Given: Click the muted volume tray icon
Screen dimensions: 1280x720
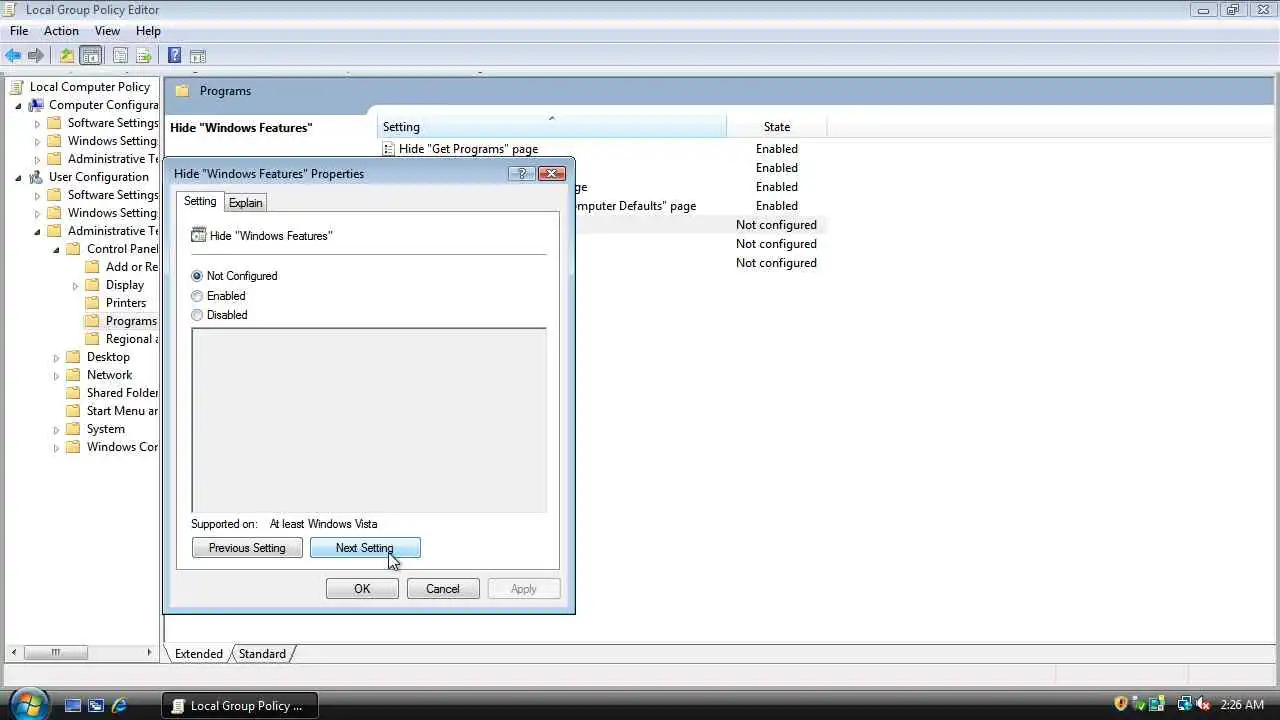Looking at the screenshot, I should click(1203, 704).
